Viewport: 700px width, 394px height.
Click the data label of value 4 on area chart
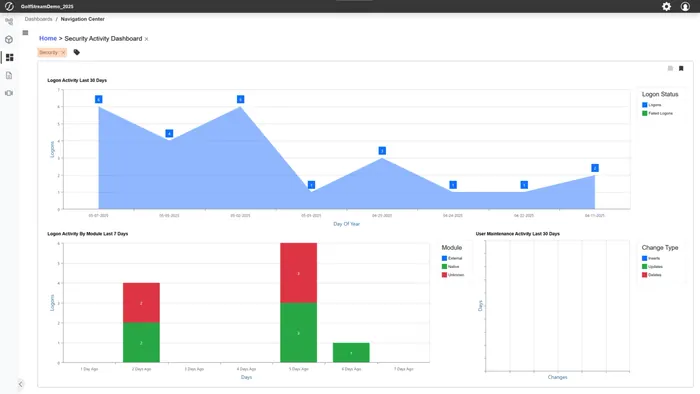click(x=169, y=133)
